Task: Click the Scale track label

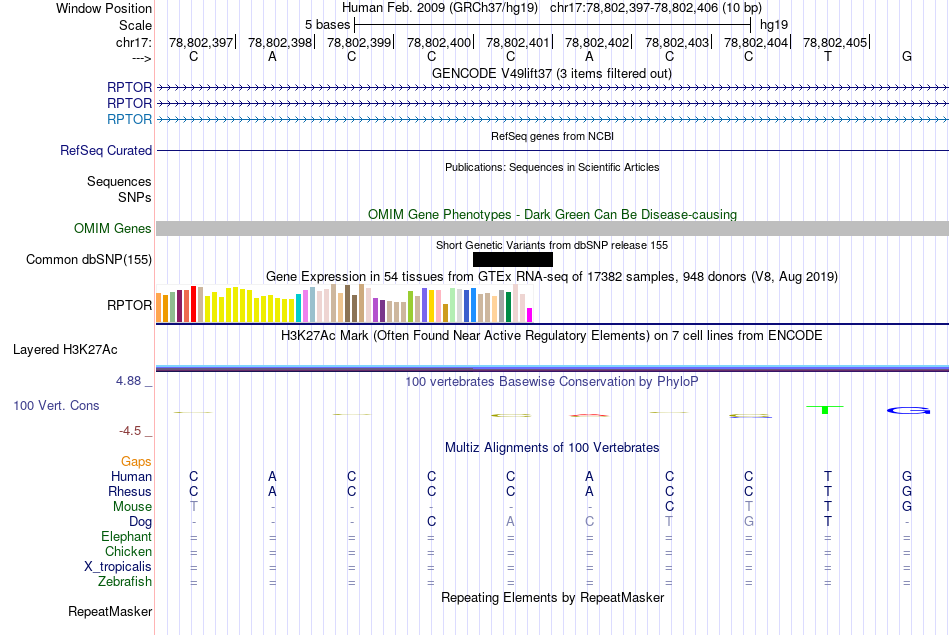Action: click(x=135, y=25)
